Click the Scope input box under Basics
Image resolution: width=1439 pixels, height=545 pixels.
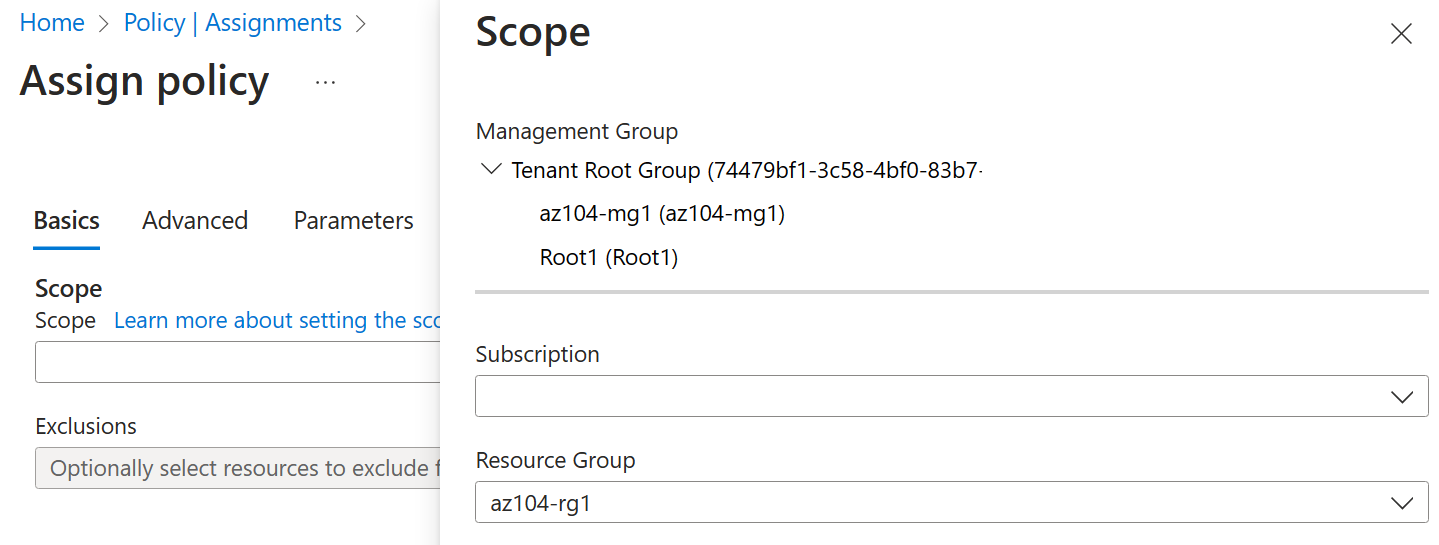pos(237,362)
